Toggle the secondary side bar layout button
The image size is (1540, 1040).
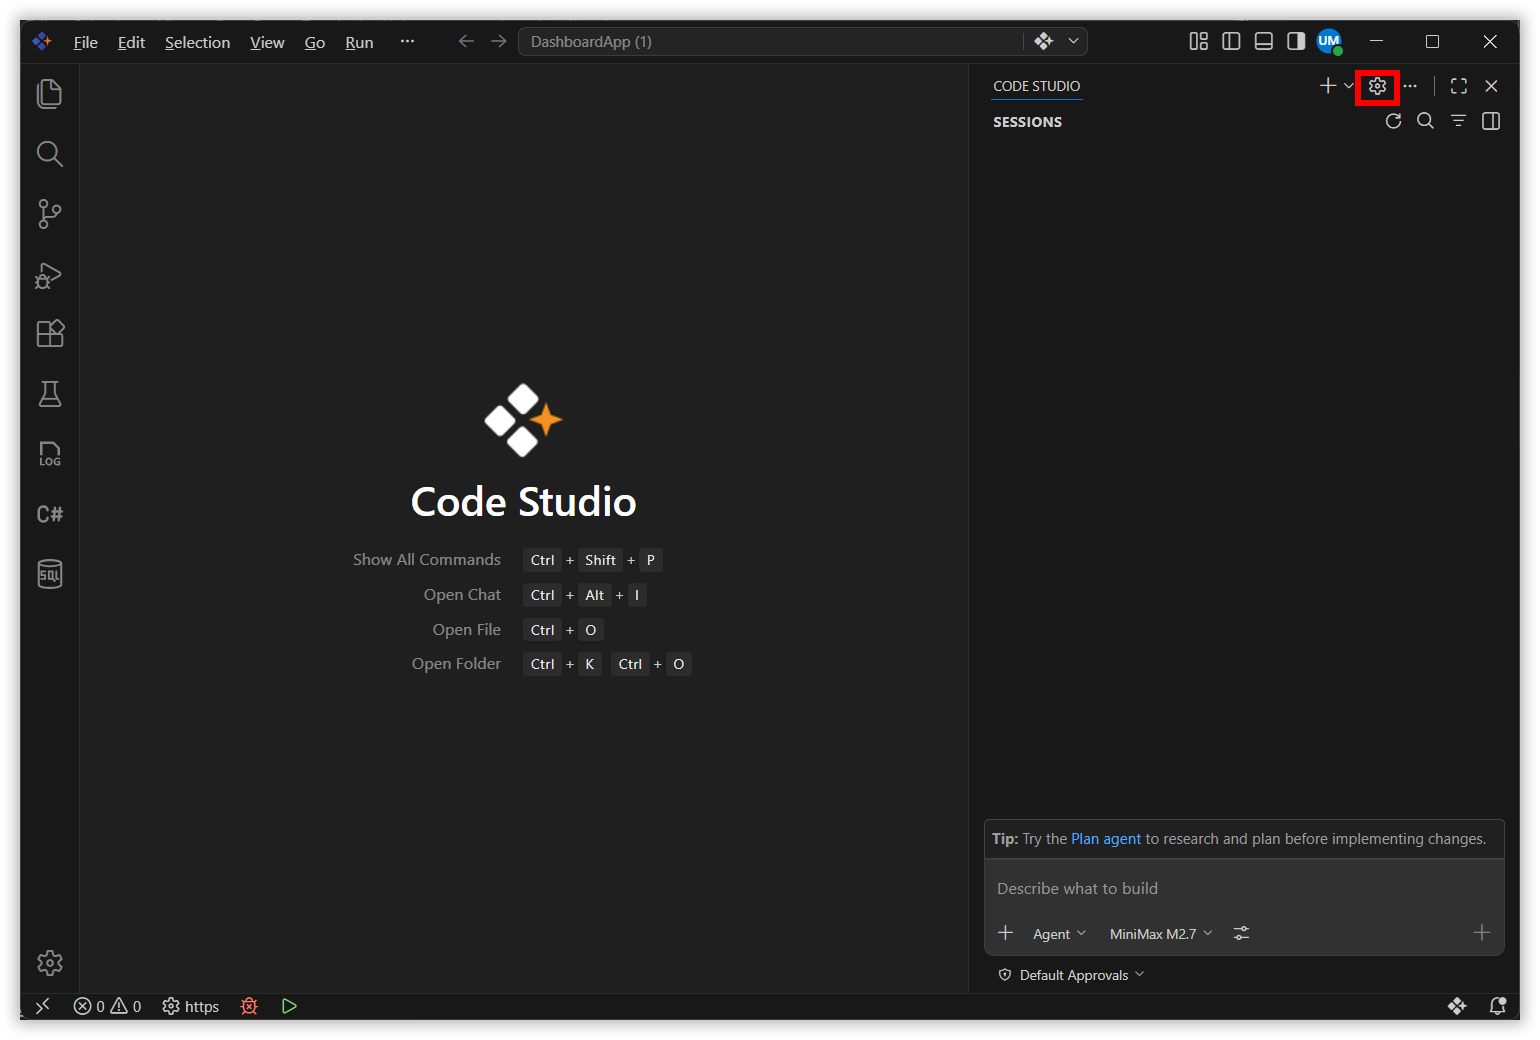[x=1296, y=41]
